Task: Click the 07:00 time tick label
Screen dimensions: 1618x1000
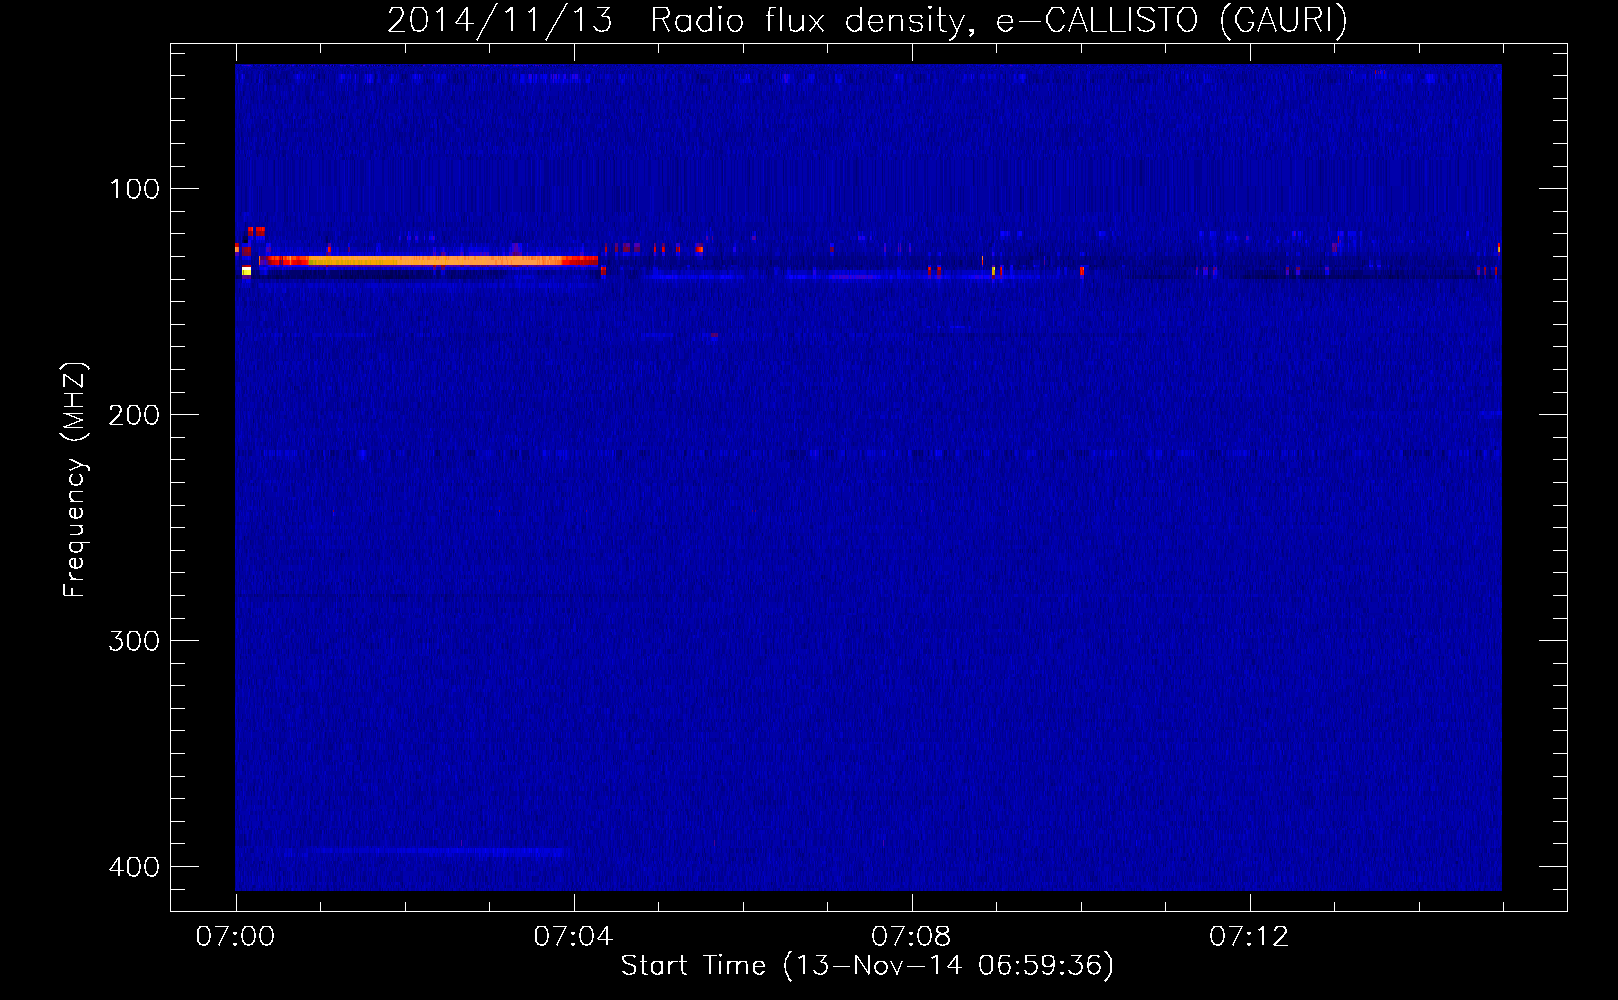Action: tap(235, 937)
